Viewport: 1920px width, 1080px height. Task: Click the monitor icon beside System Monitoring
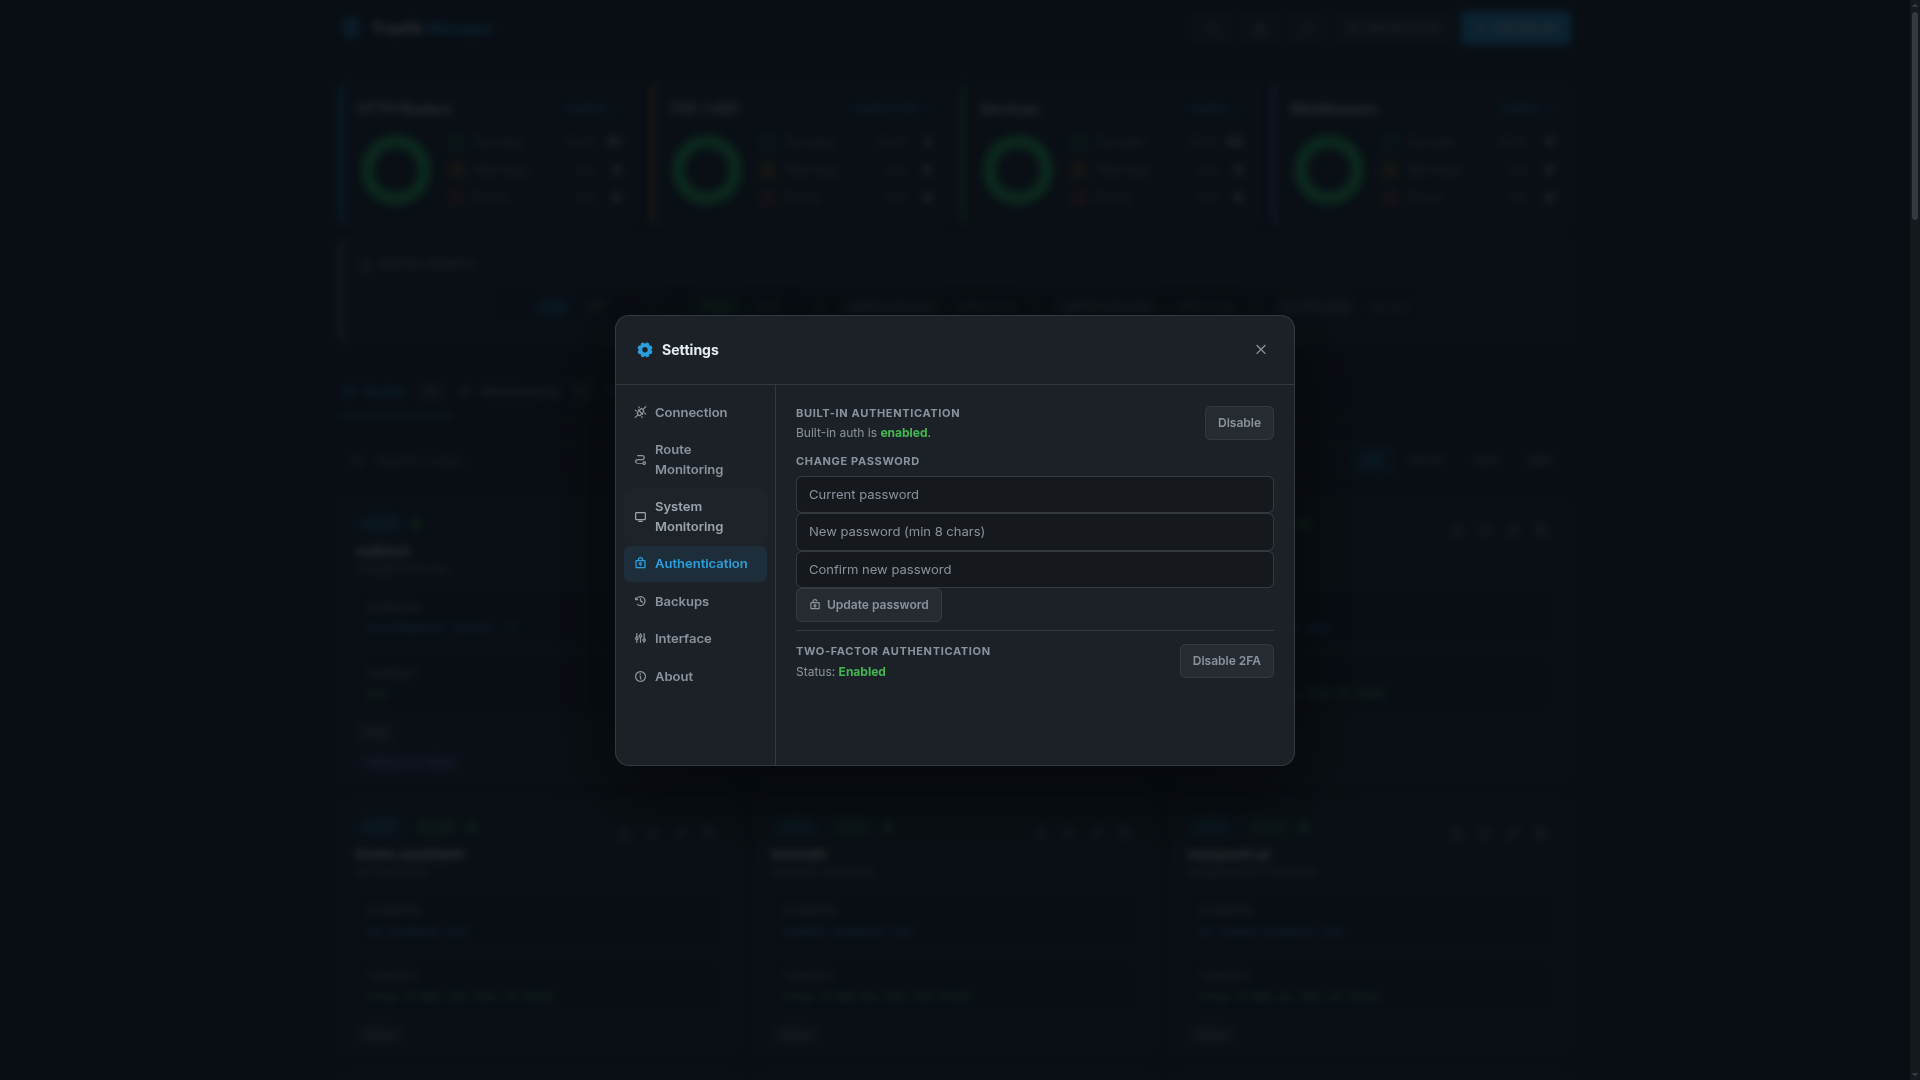(x=640, y=517)
